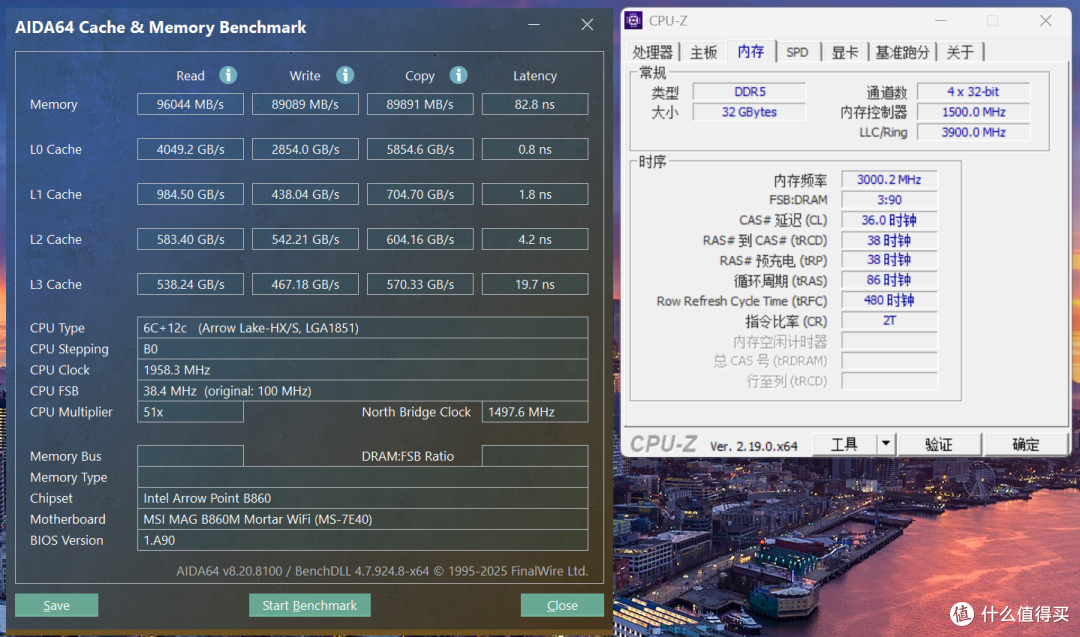The height and width of the screenshot is (637, 1080).
Task: Click the LLC/Ring value 3900.0 MHz
Action: (973, 132)
